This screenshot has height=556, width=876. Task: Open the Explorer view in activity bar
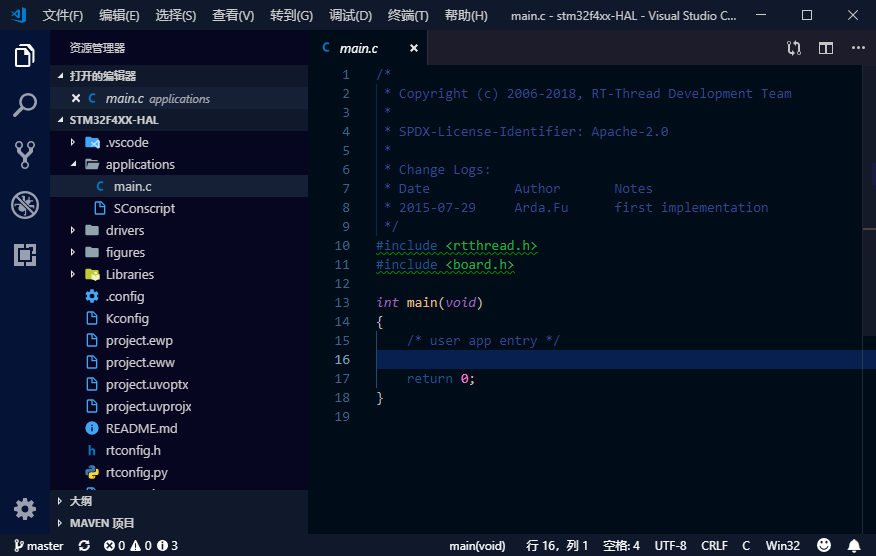pyautogui.click(x=25, y=55)
